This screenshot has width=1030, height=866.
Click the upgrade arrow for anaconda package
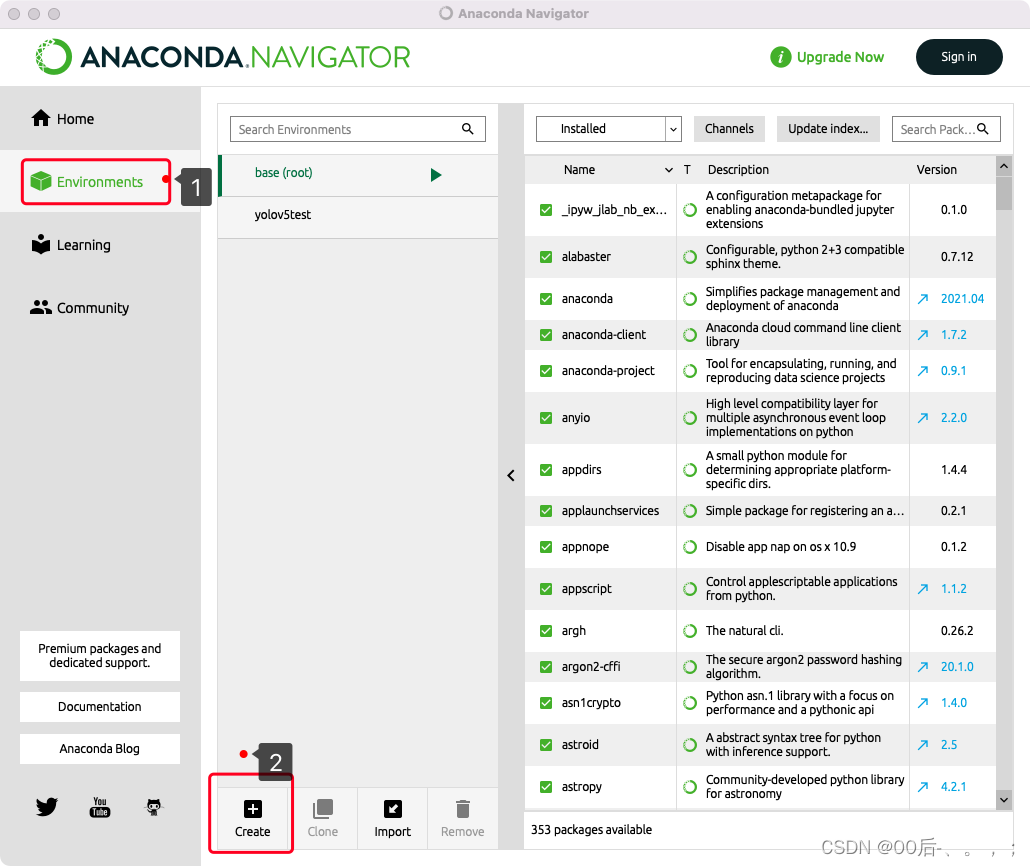(923, 299)
